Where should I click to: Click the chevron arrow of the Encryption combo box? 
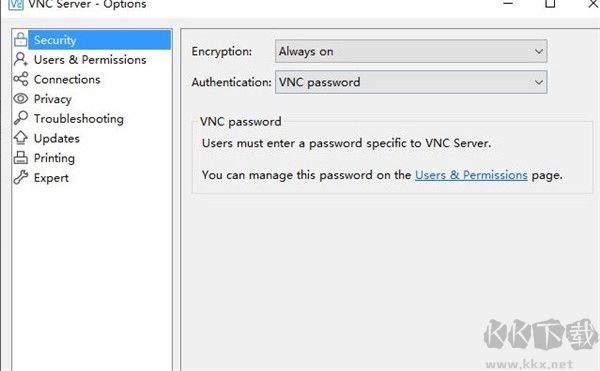(539, 51)
